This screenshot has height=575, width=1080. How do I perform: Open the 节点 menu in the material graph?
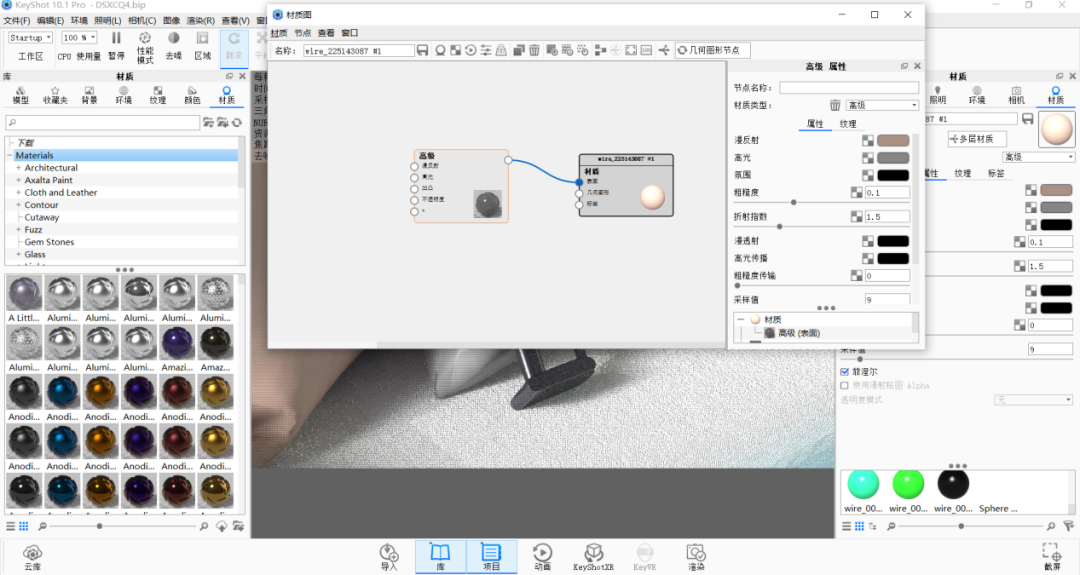coord(302,33)
